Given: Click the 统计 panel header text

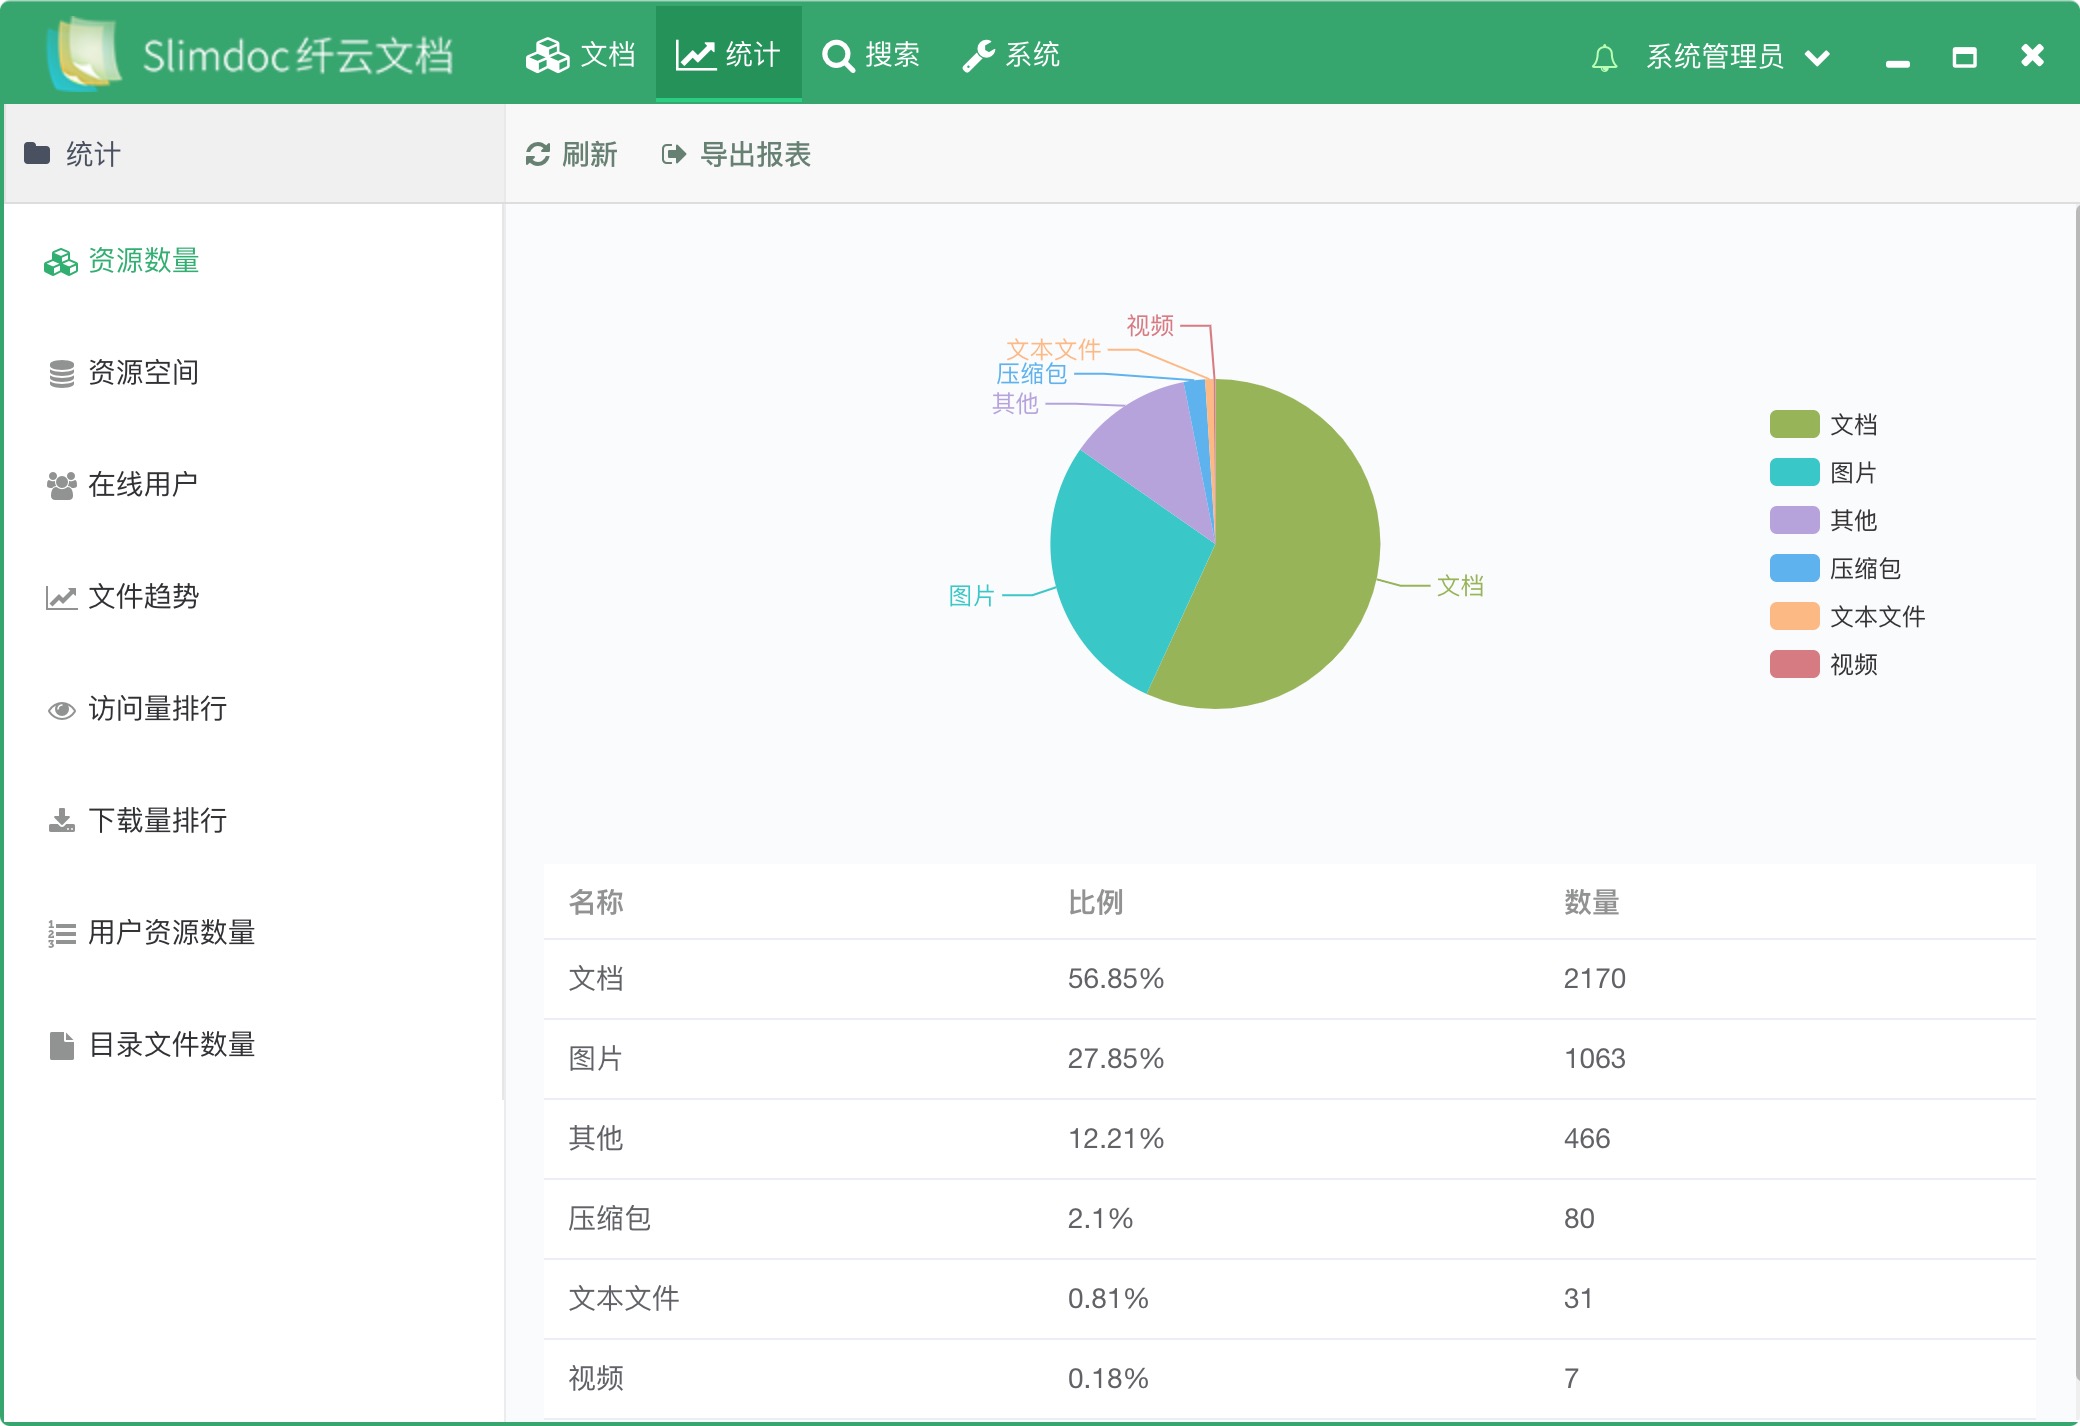Looking at the screenshot, I should point(93,154).
